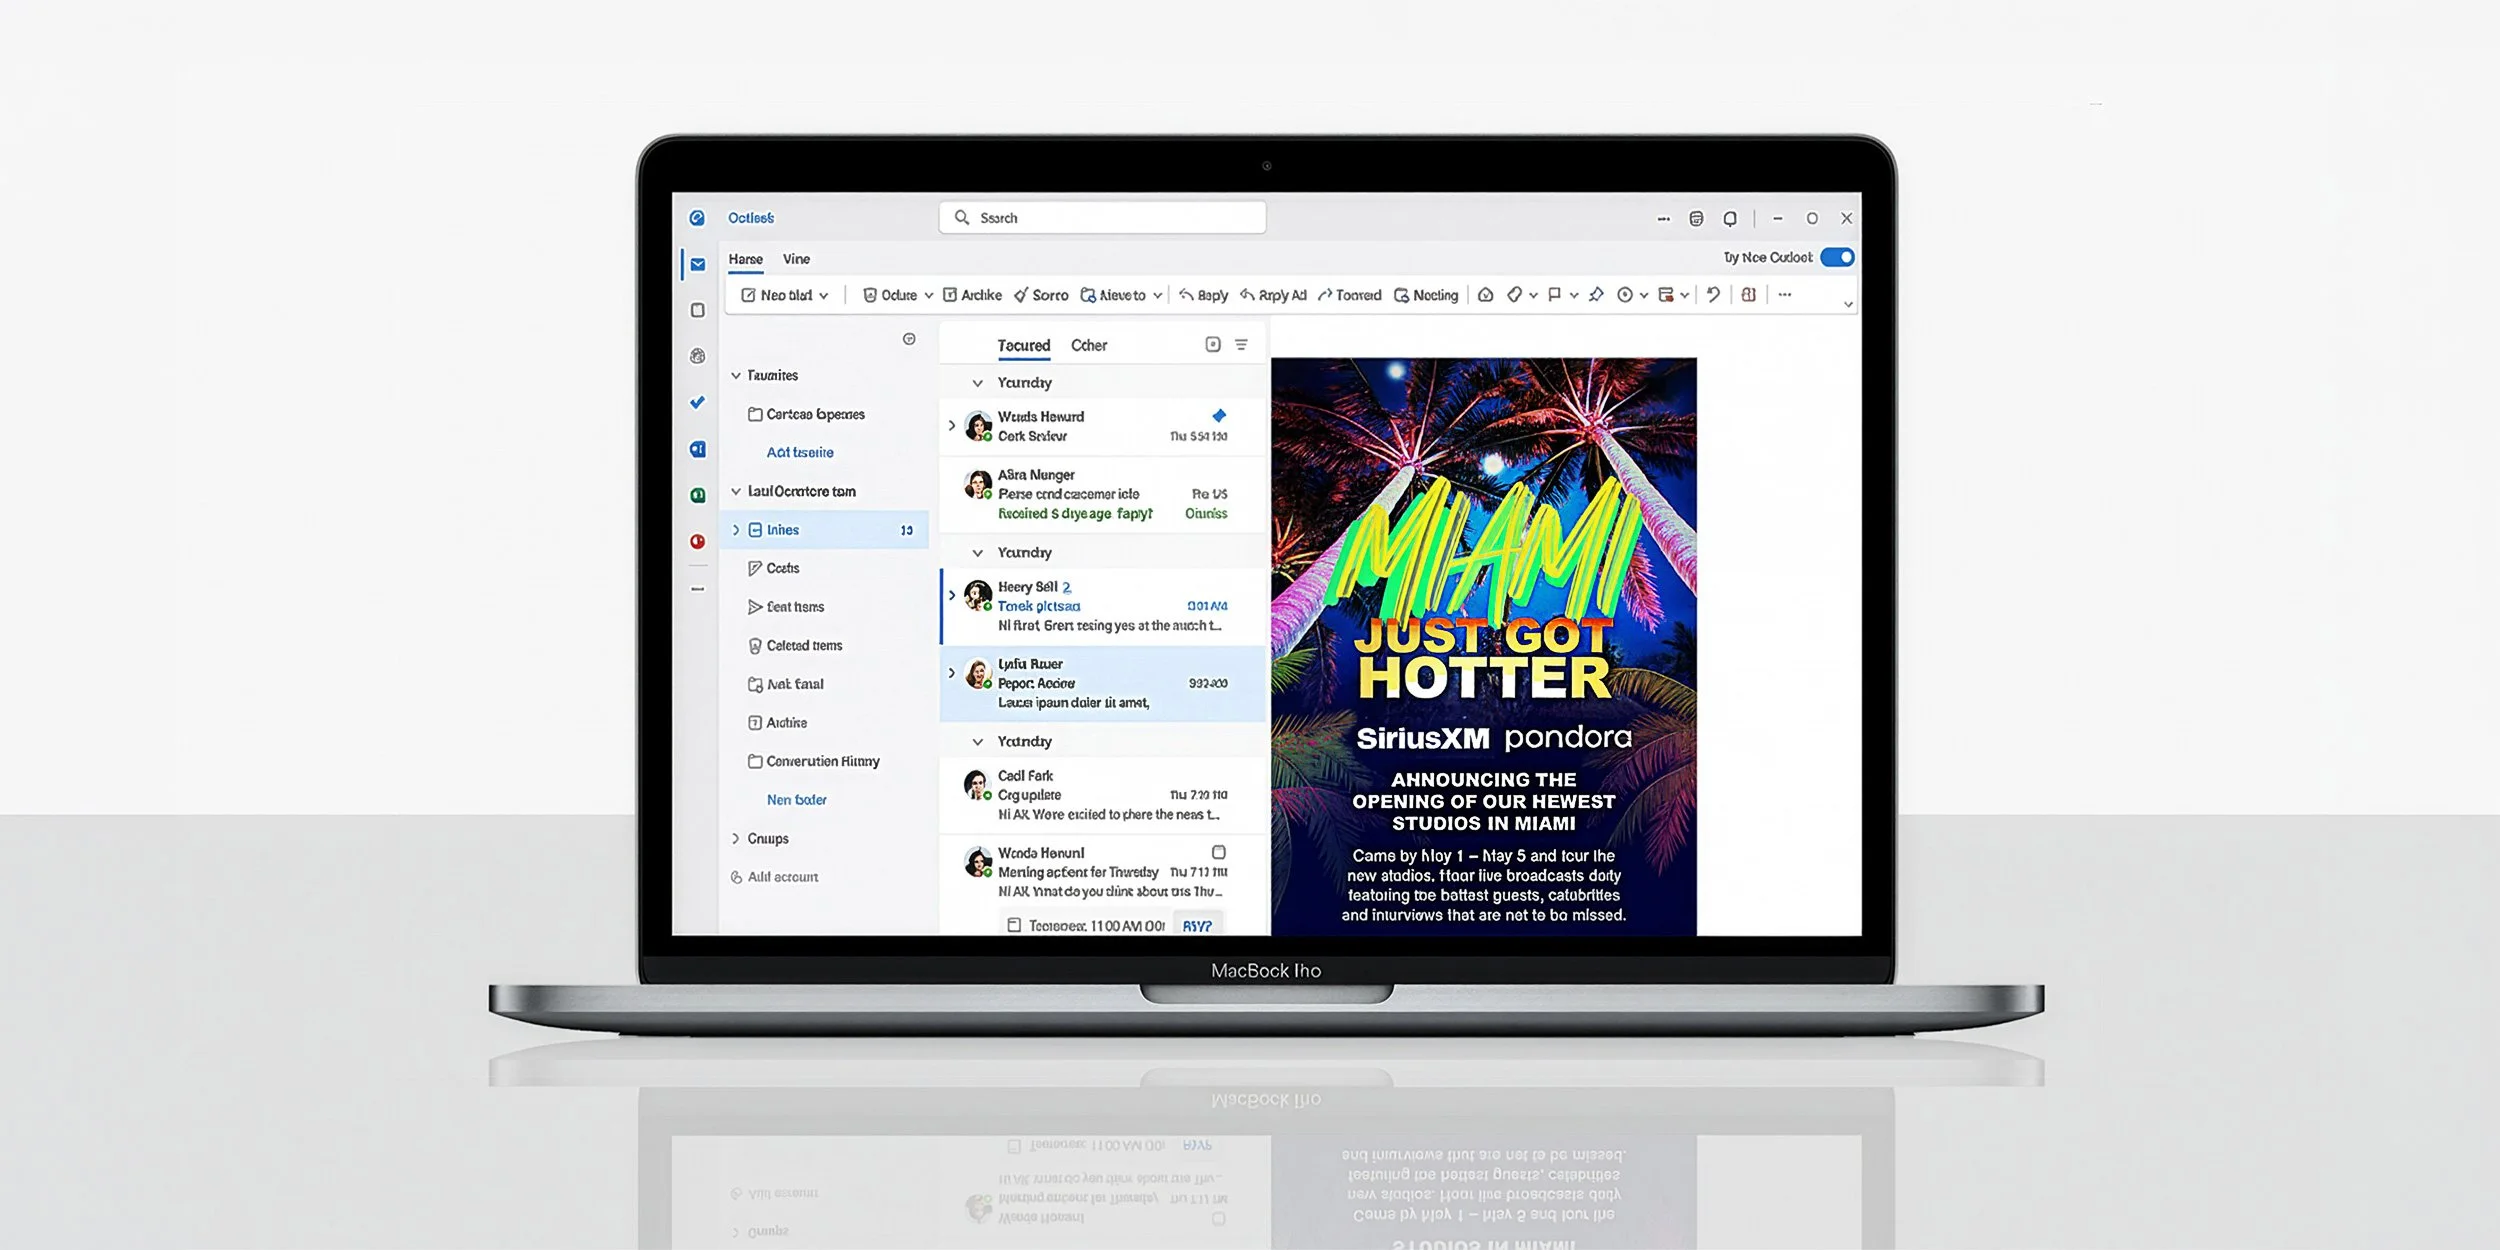Click the Nen bader link
The height and width of the screenshot is (1250, 2500).
tap(797, 800)
